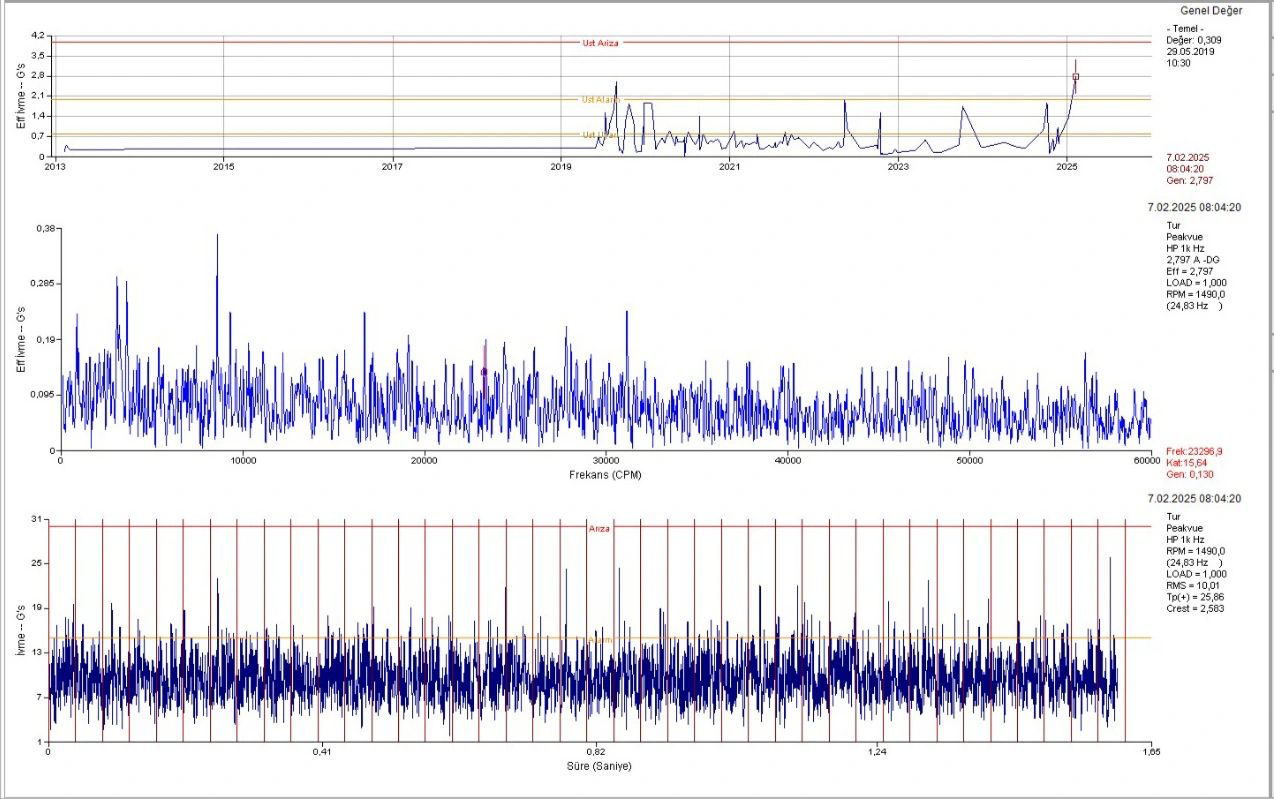Click the '4,2' trend y-axis value

[x=40, y=36]
